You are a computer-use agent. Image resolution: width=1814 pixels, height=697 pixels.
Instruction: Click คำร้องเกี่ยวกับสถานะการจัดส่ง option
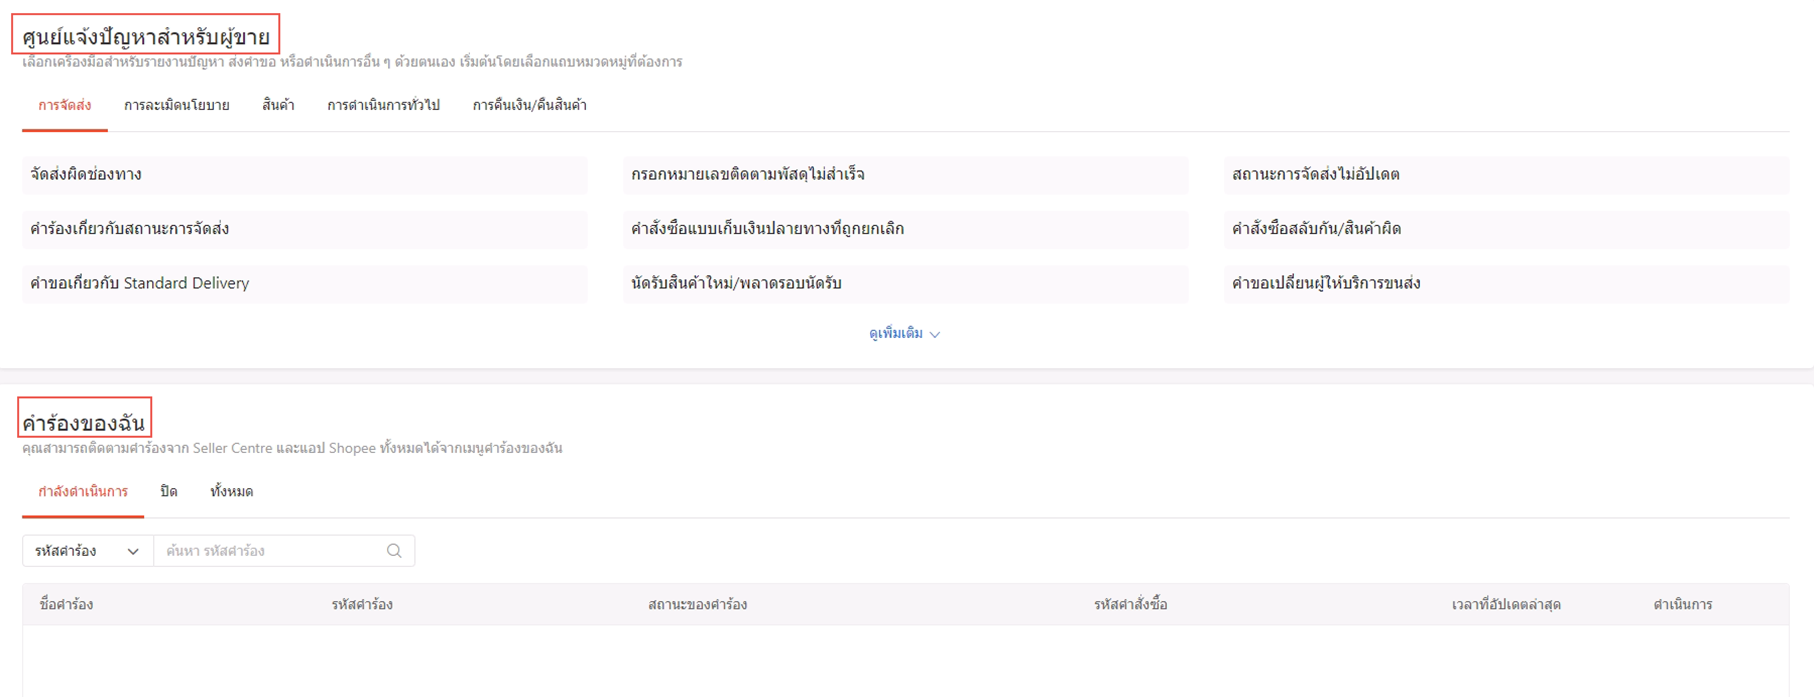[x=305, y=229]
